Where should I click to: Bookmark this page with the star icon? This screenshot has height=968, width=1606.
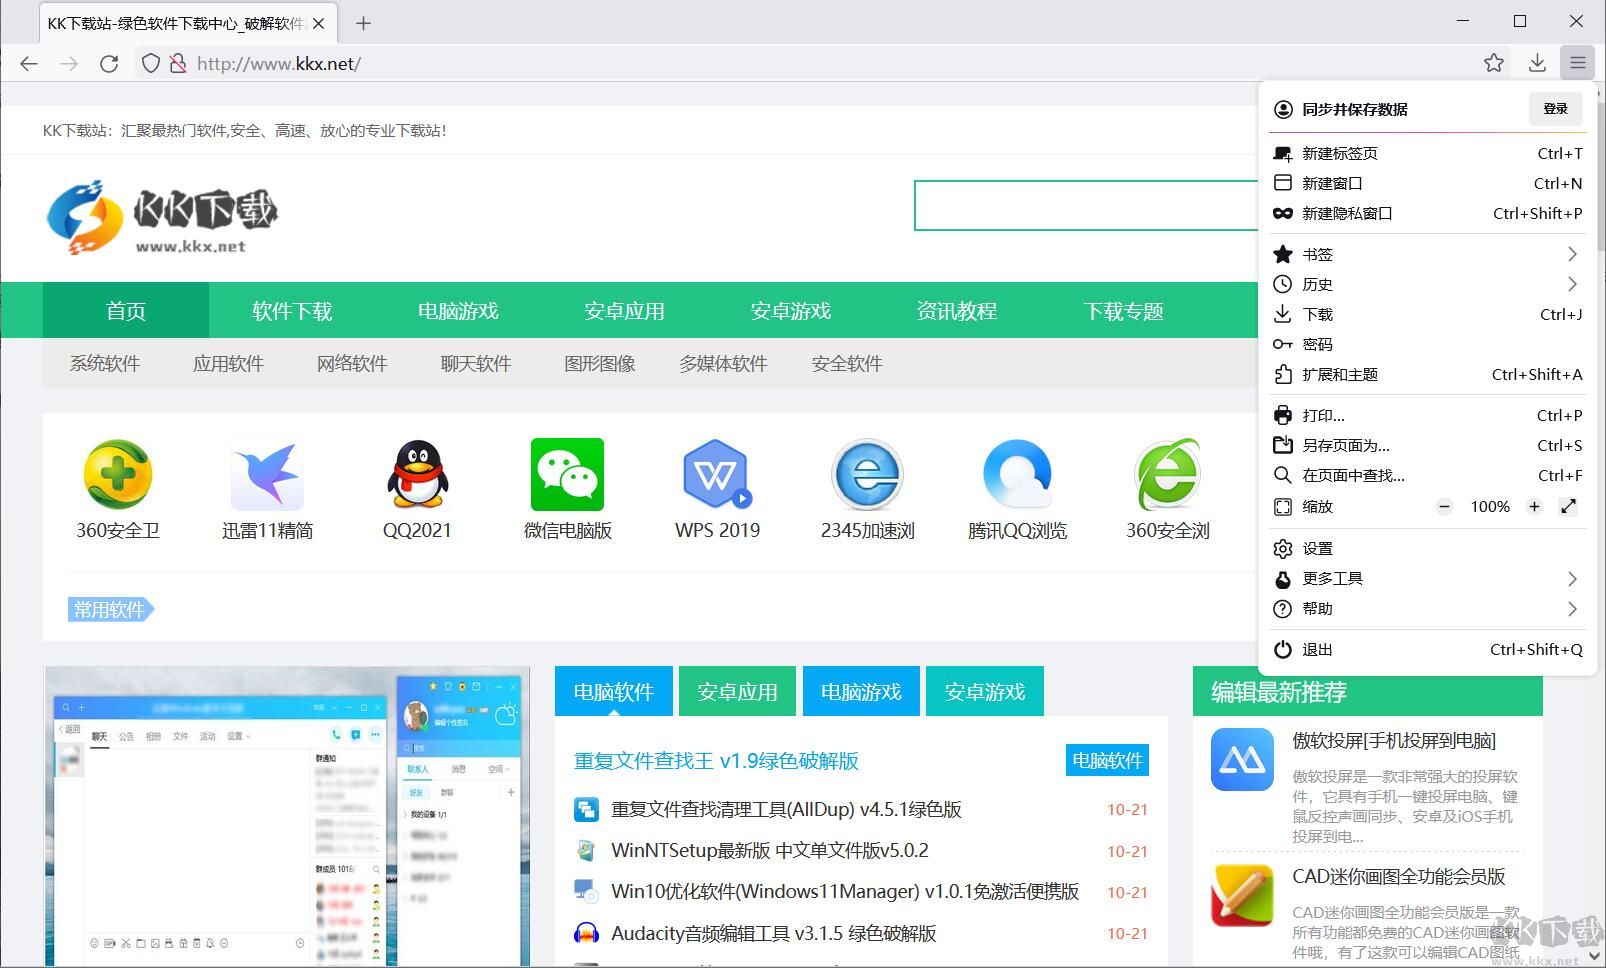coord(1494,64)
